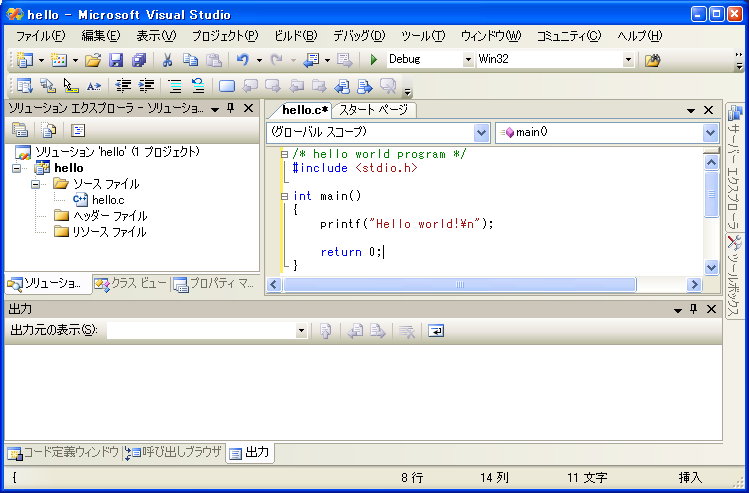Screen dimensions: 749x493
Task: Open the global scope dropdown
Action: [x=482, y=132]
